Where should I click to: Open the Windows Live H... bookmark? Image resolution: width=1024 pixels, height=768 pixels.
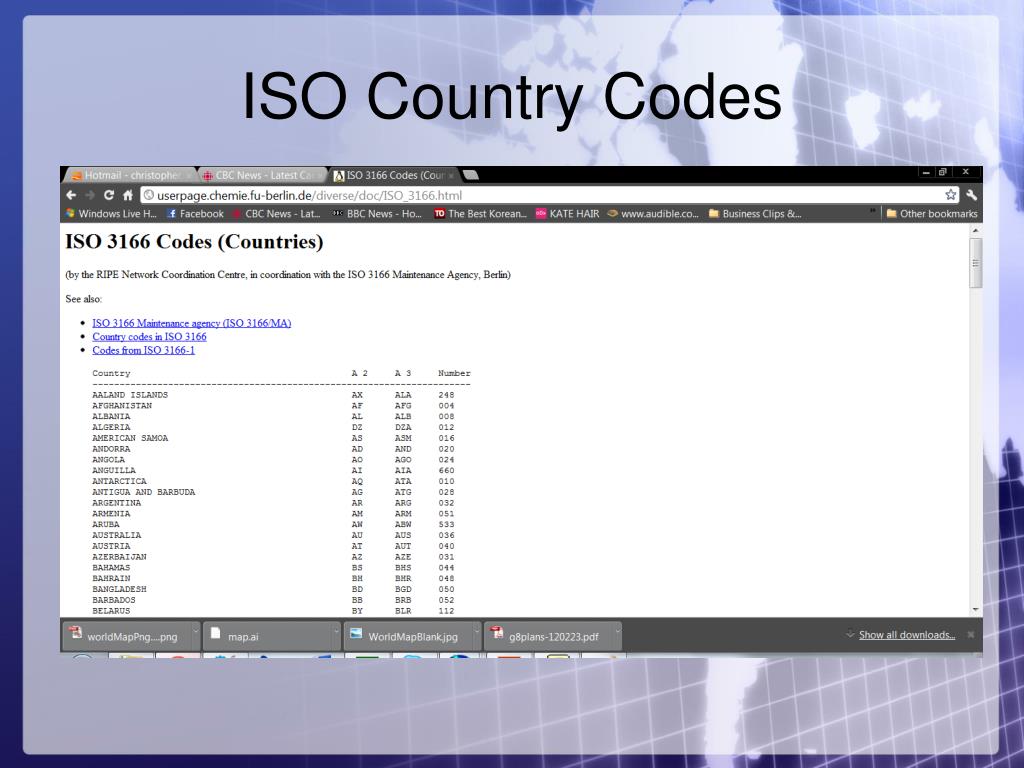click(112, 214)
